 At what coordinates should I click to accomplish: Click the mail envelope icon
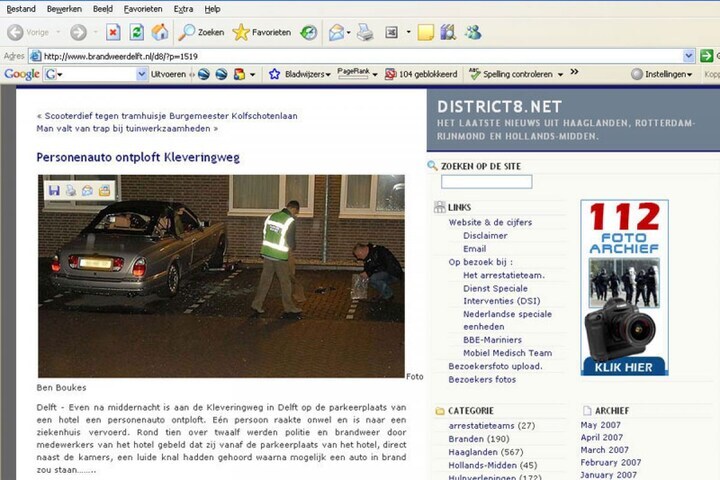[x=336, y=32]
